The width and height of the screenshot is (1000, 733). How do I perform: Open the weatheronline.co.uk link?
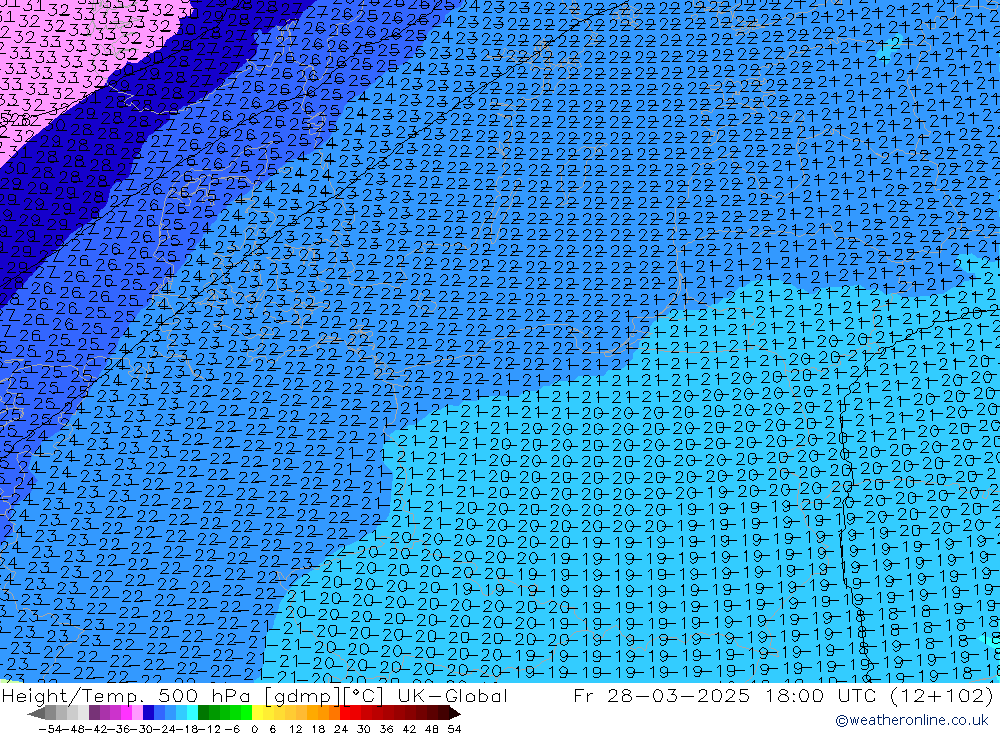click(x=911, y=720)
